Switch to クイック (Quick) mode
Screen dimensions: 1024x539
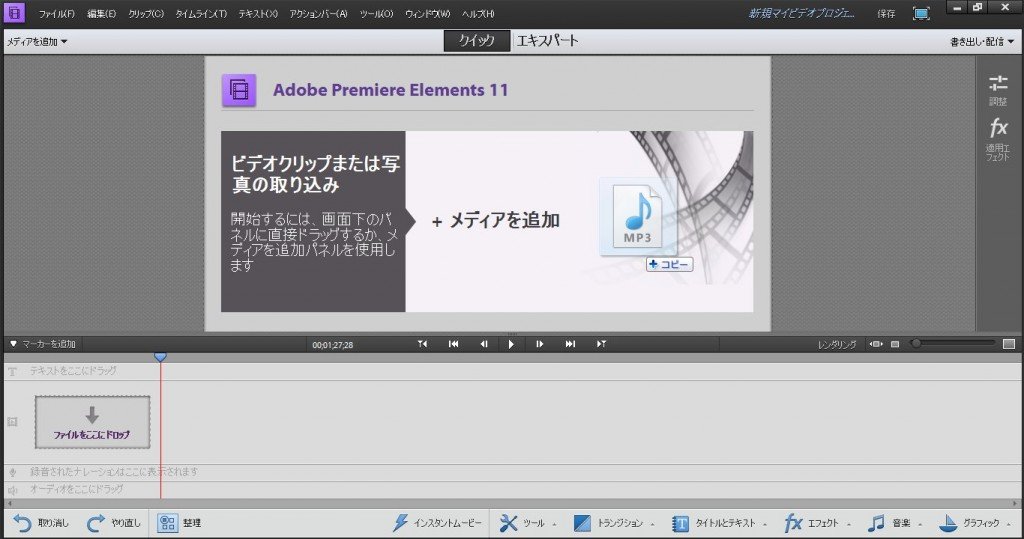[477, 41]
